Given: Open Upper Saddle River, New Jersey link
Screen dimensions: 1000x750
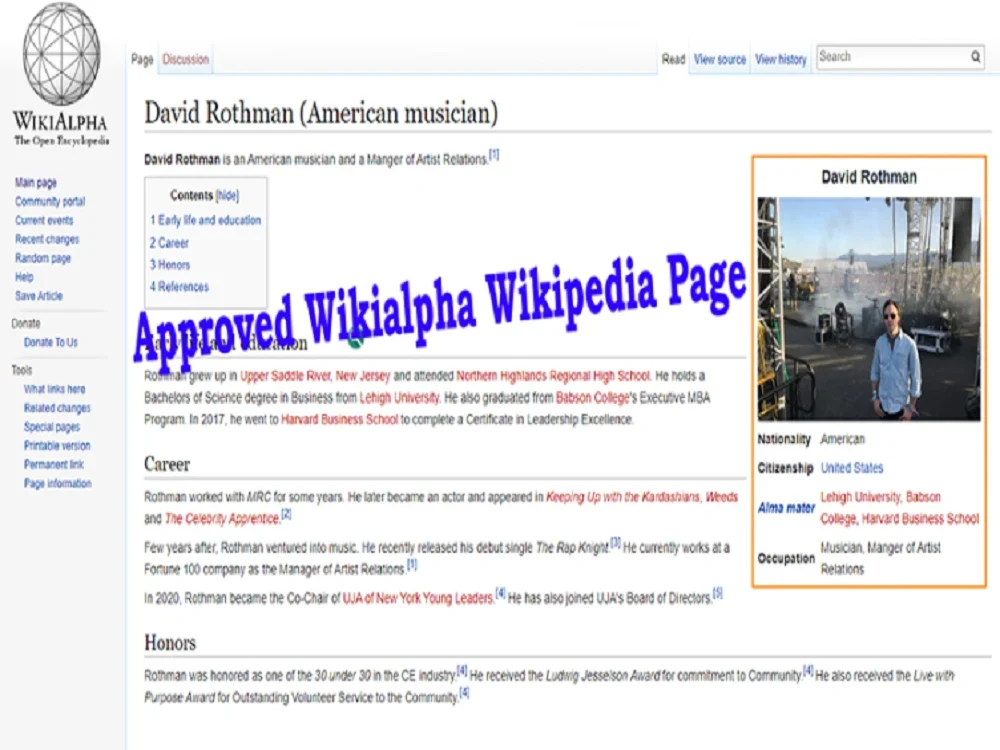Looking at the screenshot, I should coord(314,376).
